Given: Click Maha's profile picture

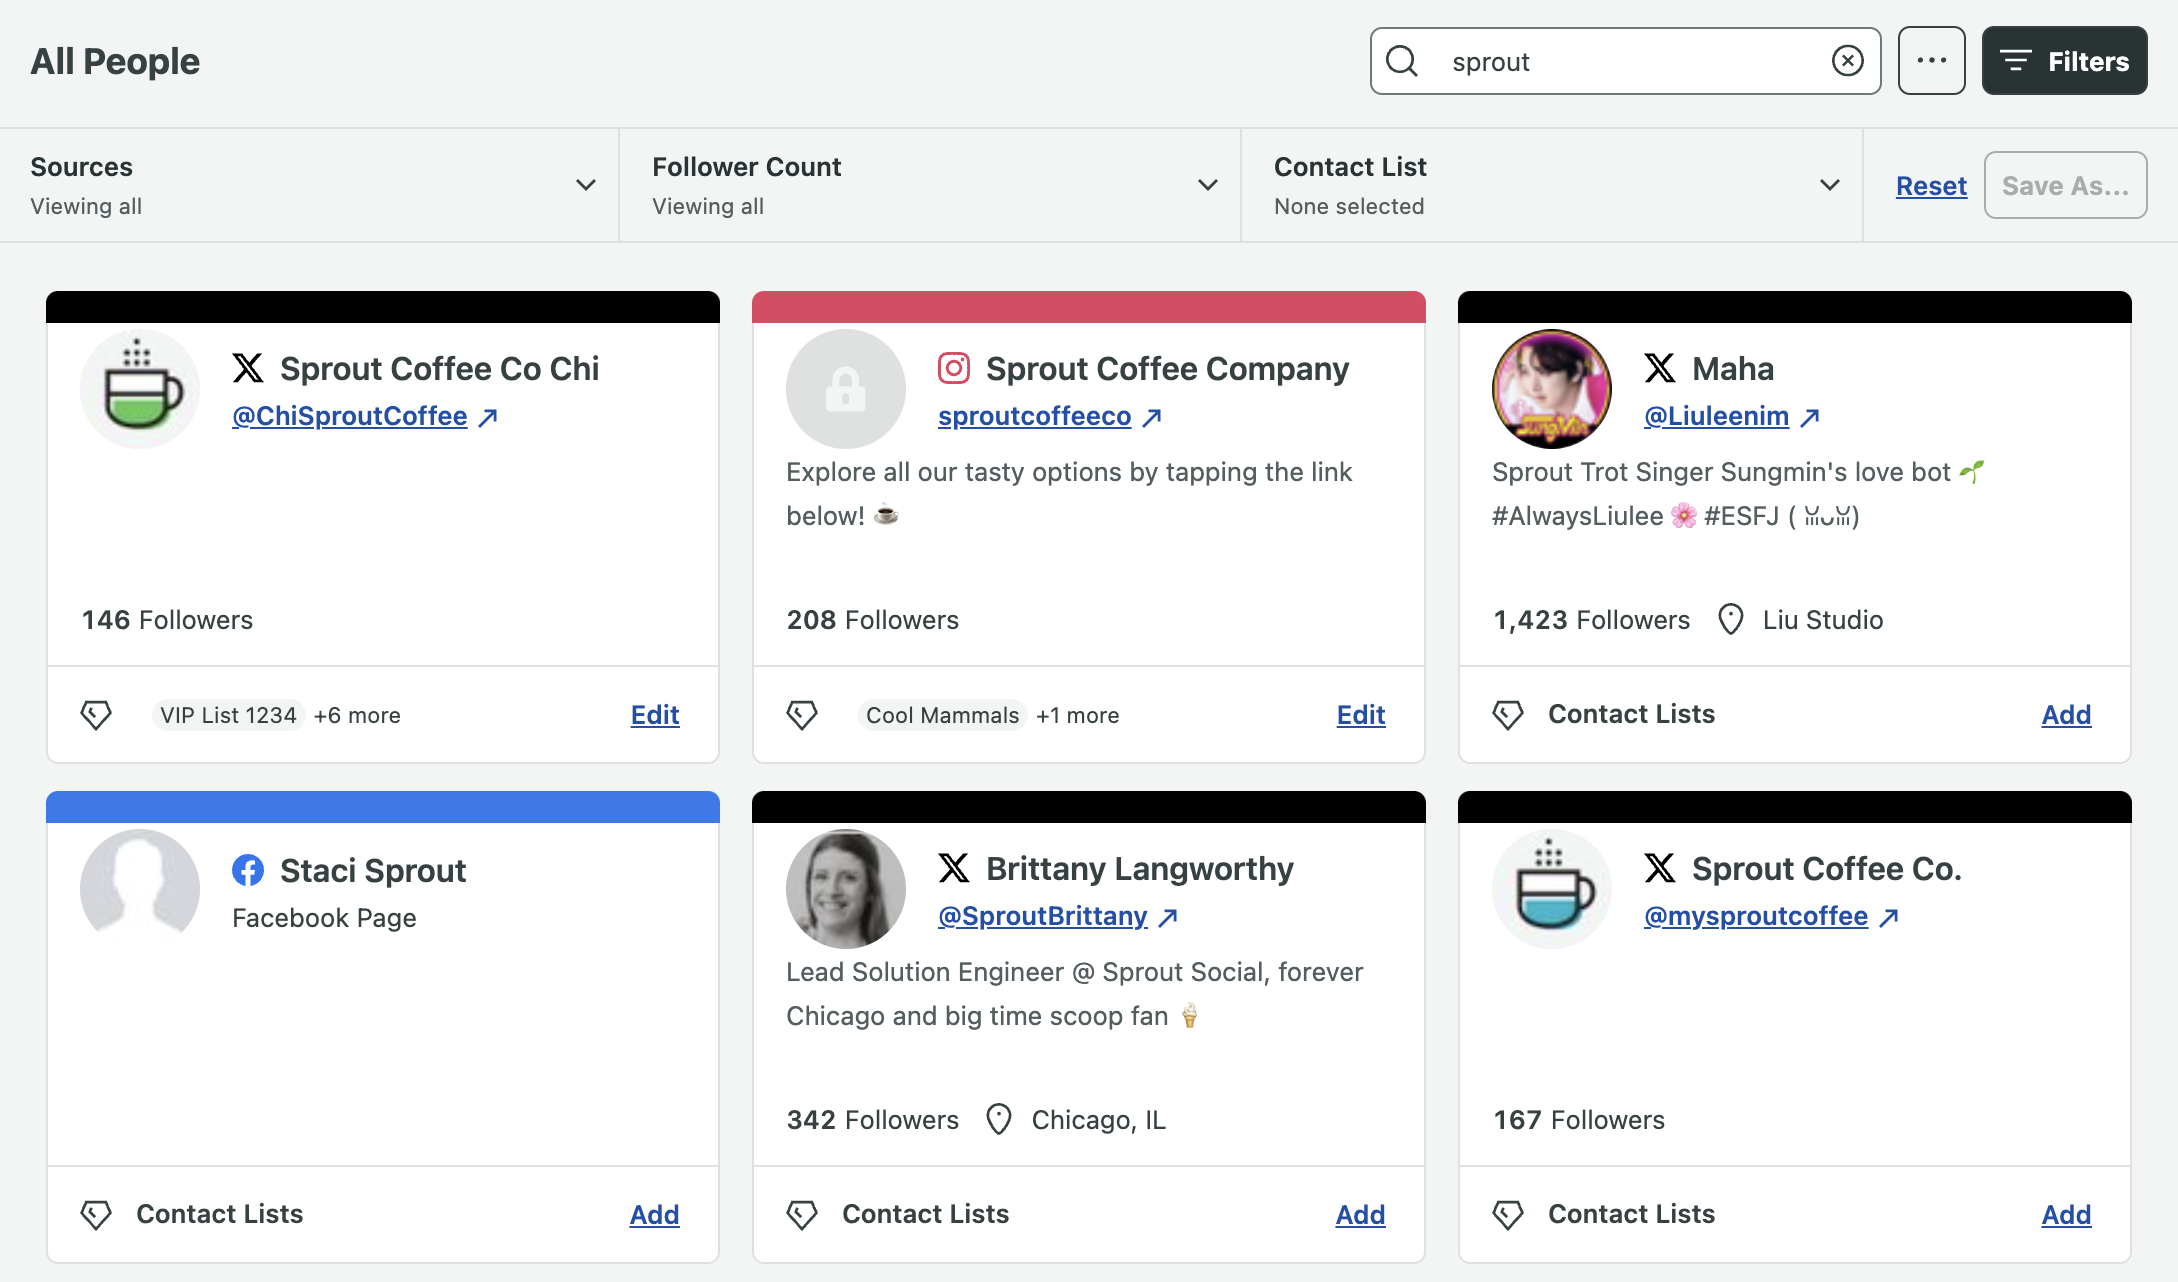Looking at the screenshot, I should [x=1552, y=389].
